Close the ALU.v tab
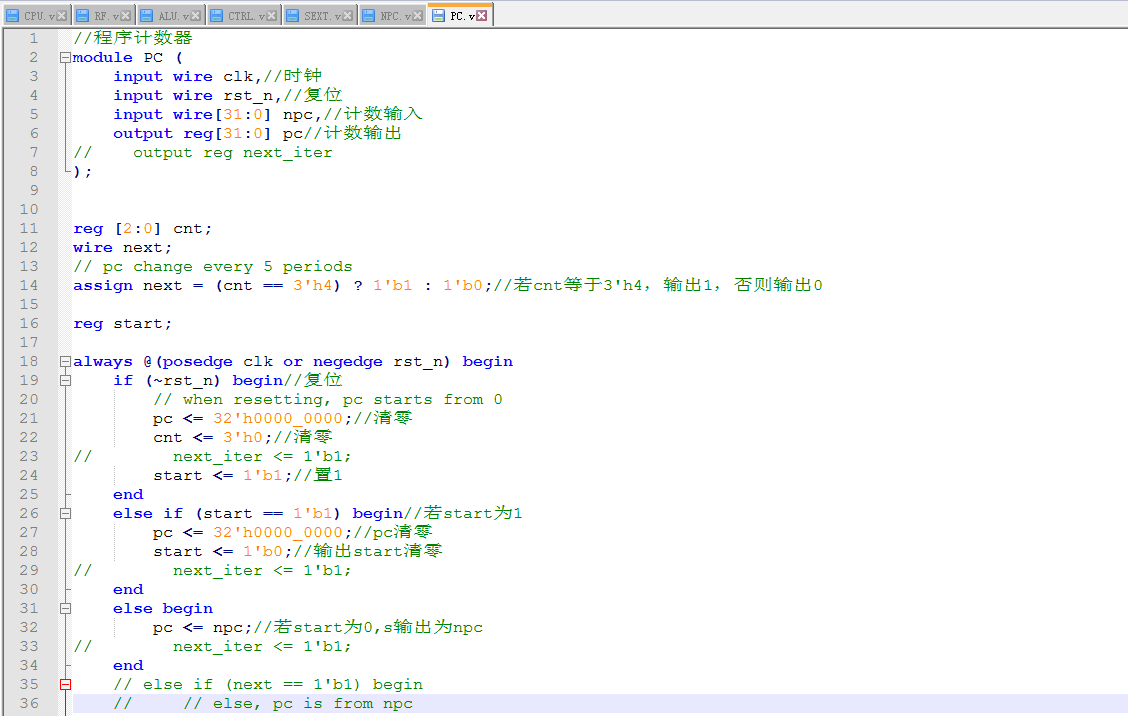The width and height of the screenshot is (1128, 716). [195, 16]
